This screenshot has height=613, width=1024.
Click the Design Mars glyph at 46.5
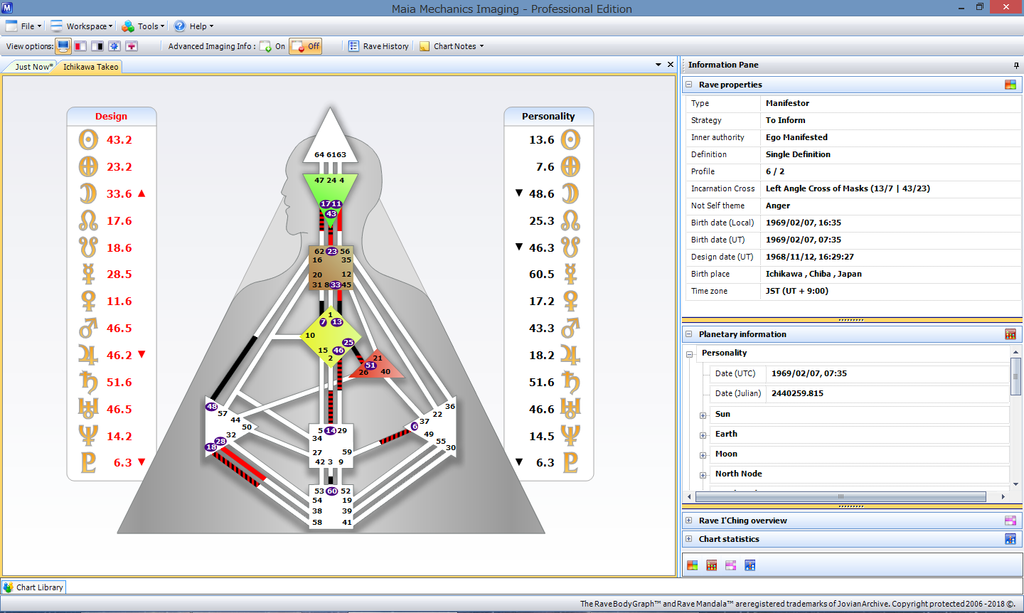[x=88, y=328]
